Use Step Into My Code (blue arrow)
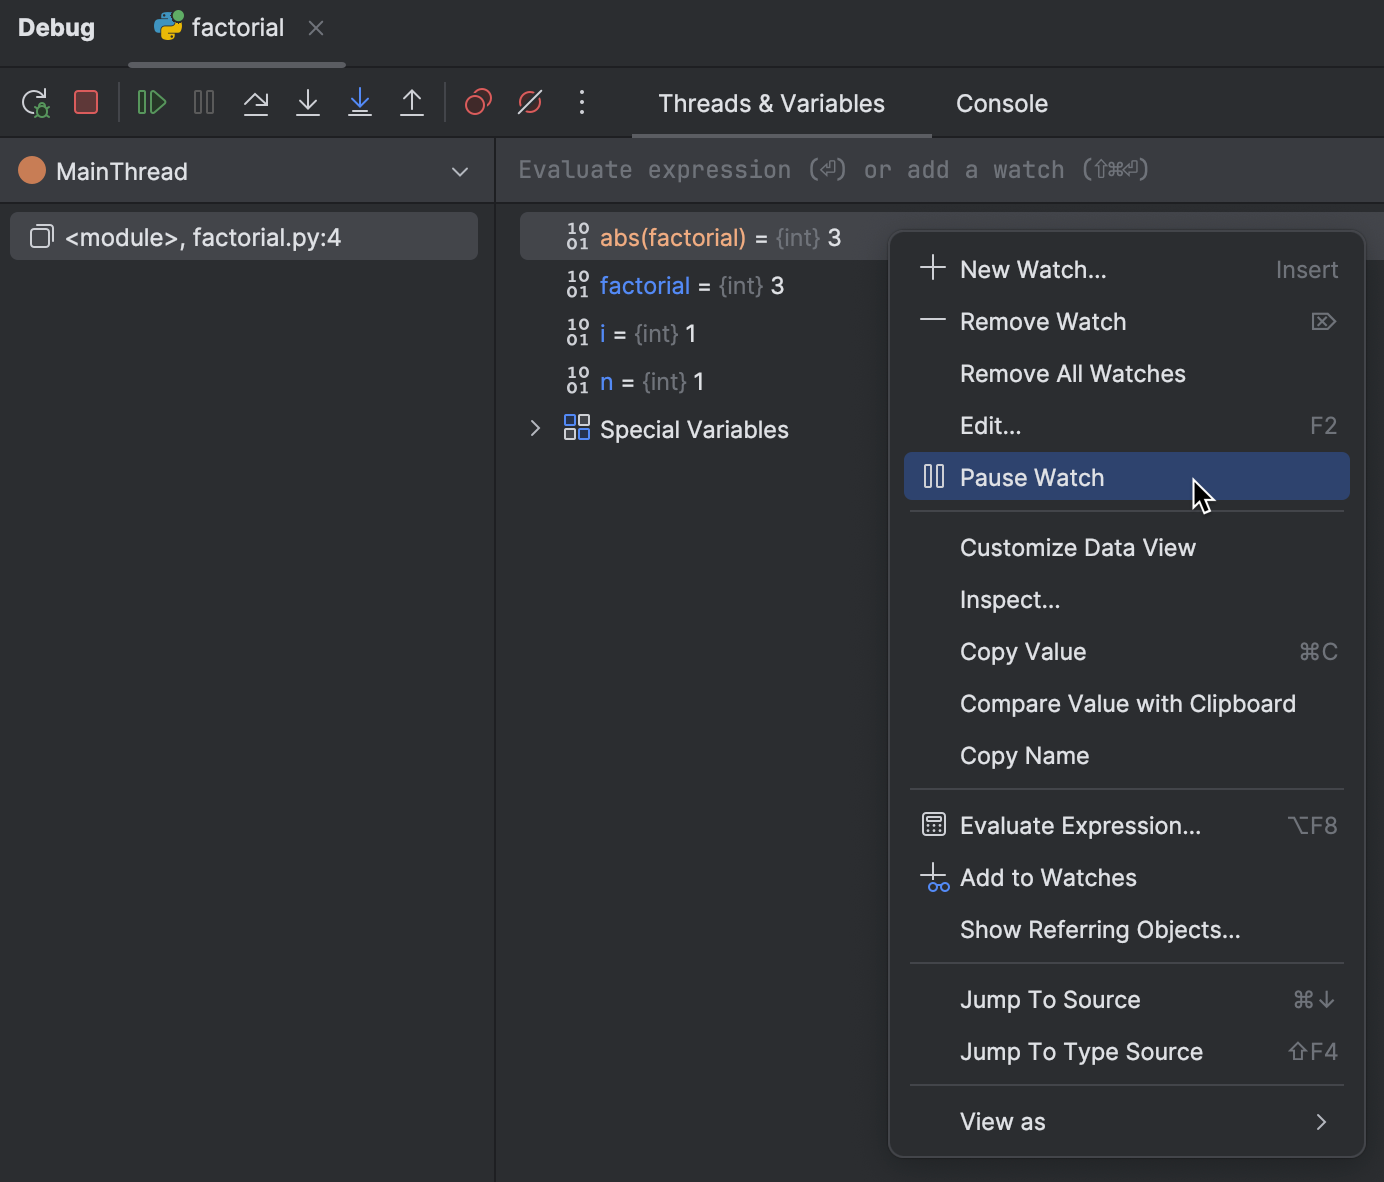The image size is (1384, 1182). [x=360, y=102]
